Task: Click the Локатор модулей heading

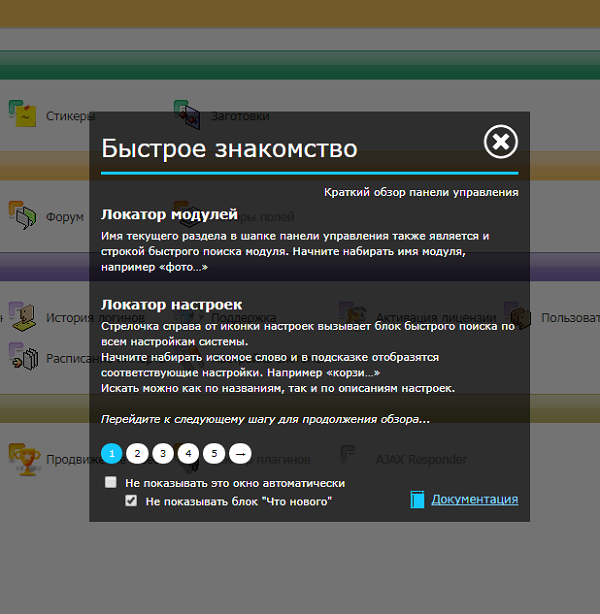Action: coord(169,214)
